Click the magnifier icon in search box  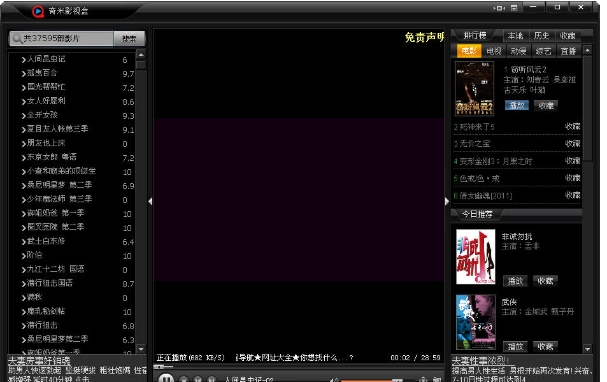click(17, 38)
